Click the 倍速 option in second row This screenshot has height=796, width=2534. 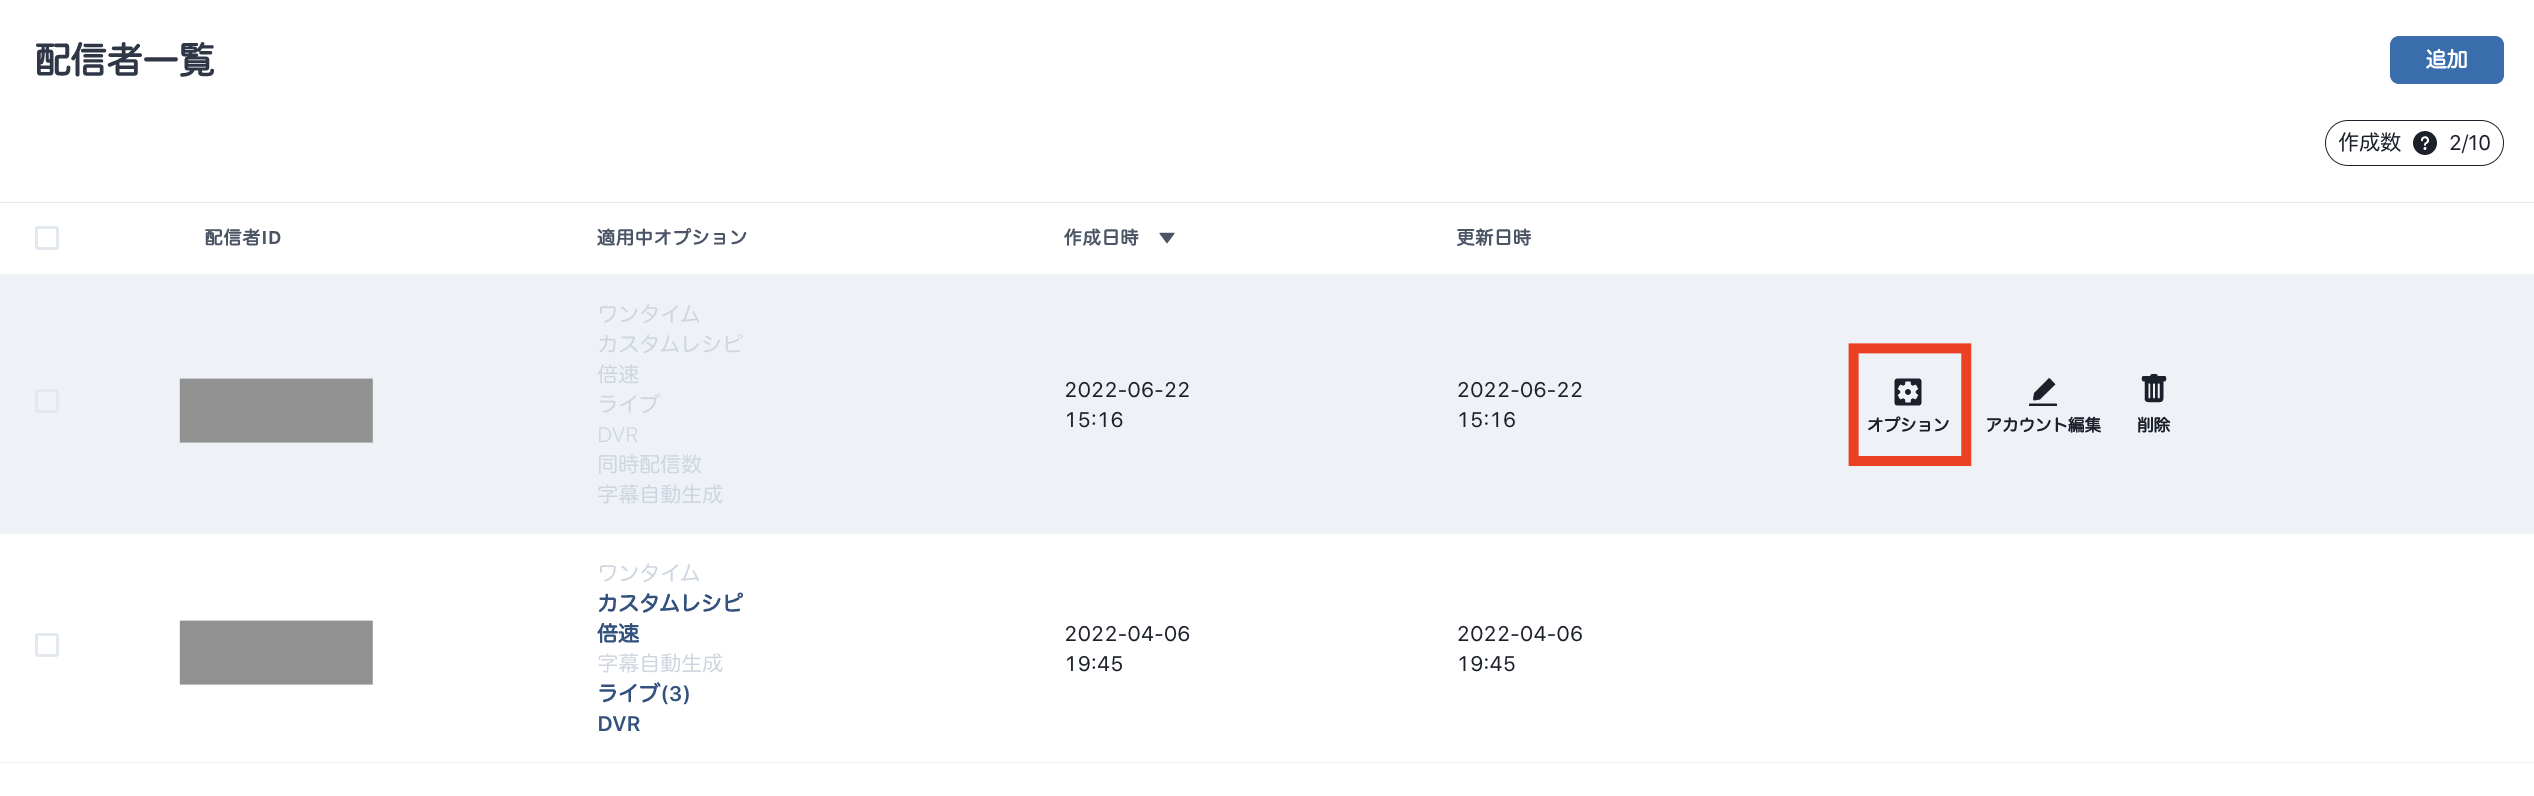(618, 634)
